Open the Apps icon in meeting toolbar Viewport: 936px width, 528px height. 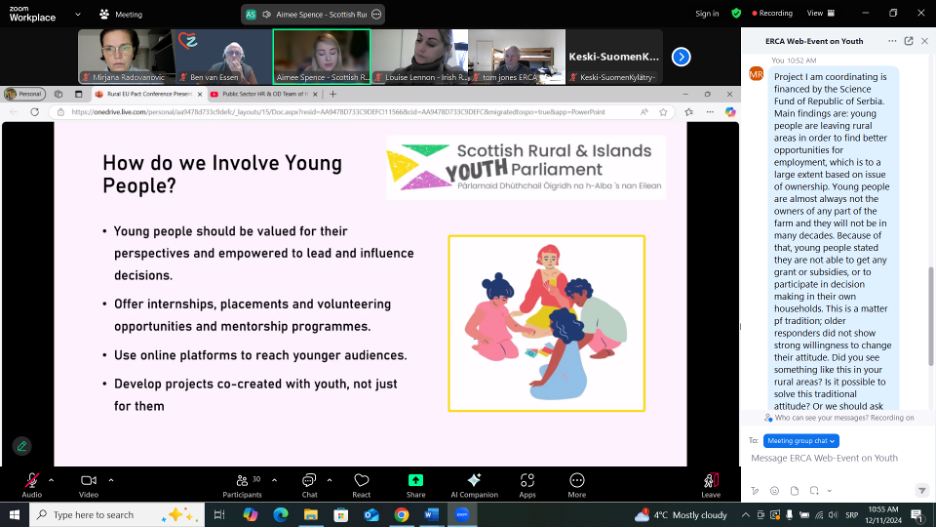point(527,482)
